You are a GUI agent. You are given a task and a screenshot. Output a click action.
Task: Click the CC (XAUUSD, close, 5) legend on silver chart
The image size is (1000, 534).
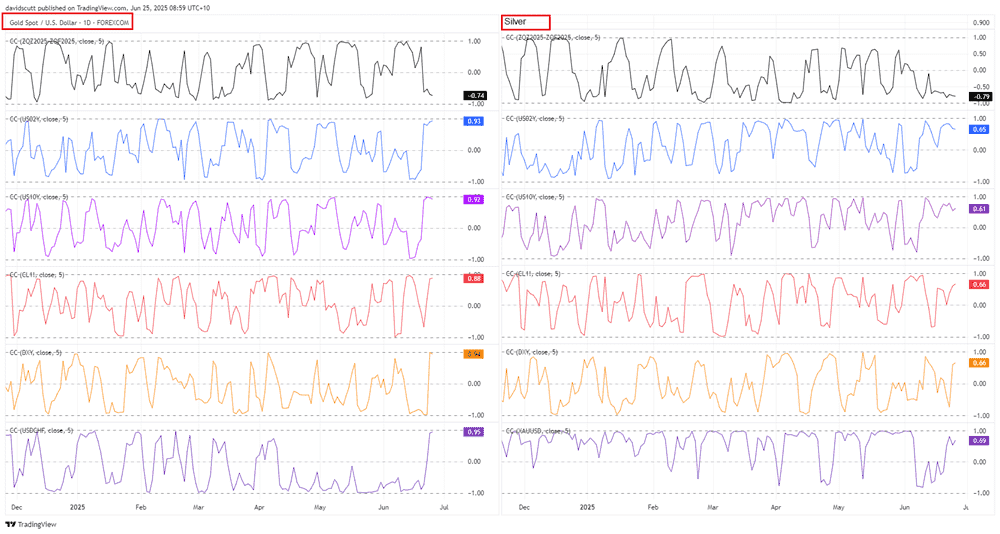pyautogui.click(x=539, y=430)
